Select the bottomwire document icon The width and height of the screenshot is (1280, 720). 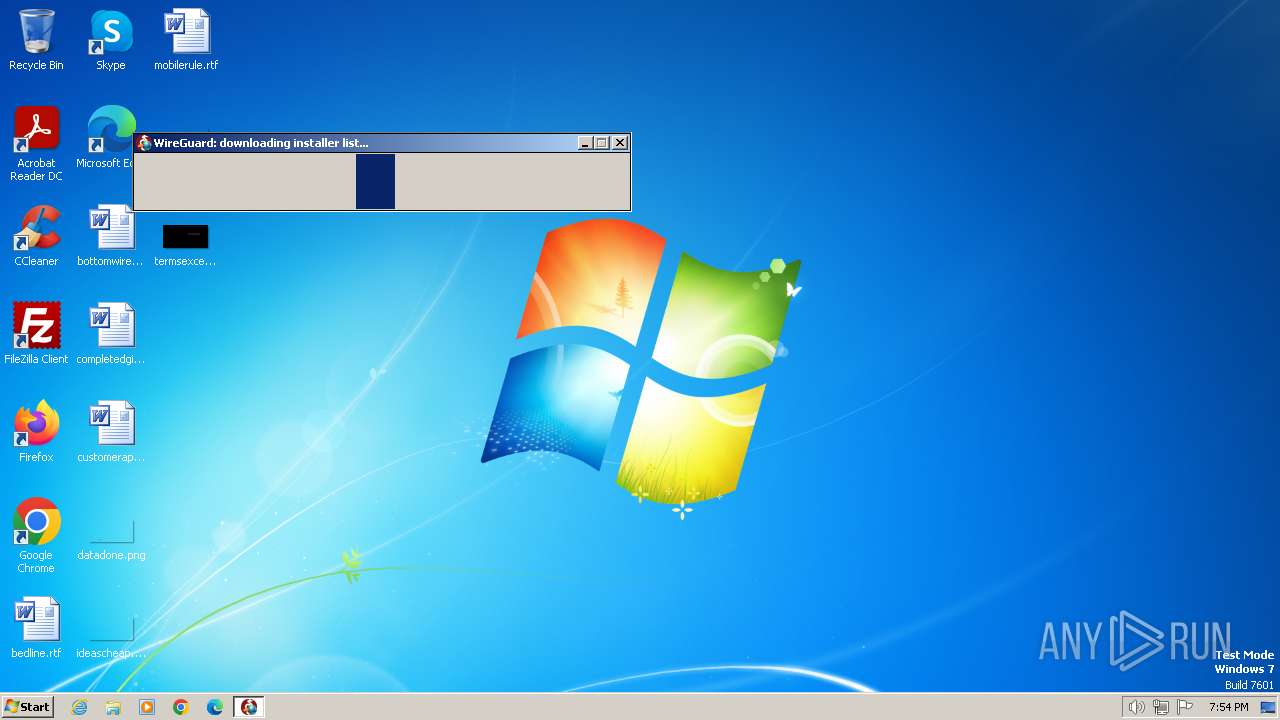(x=111, y=236)
